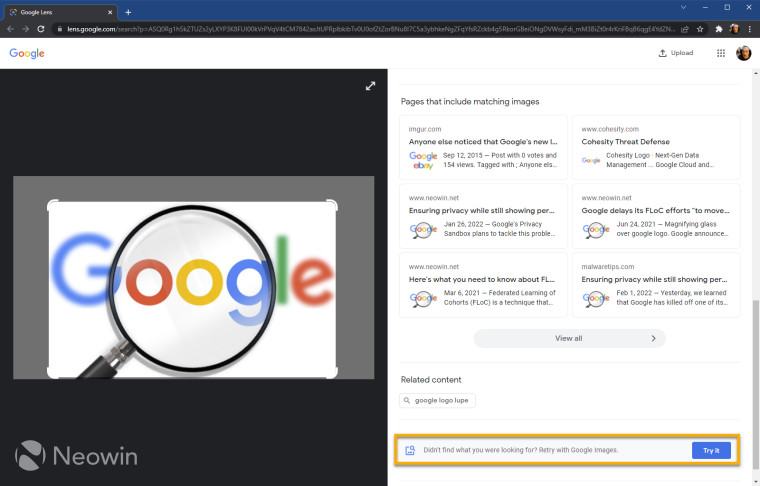
Task: View site information lock icon
Action: [60, 29]
